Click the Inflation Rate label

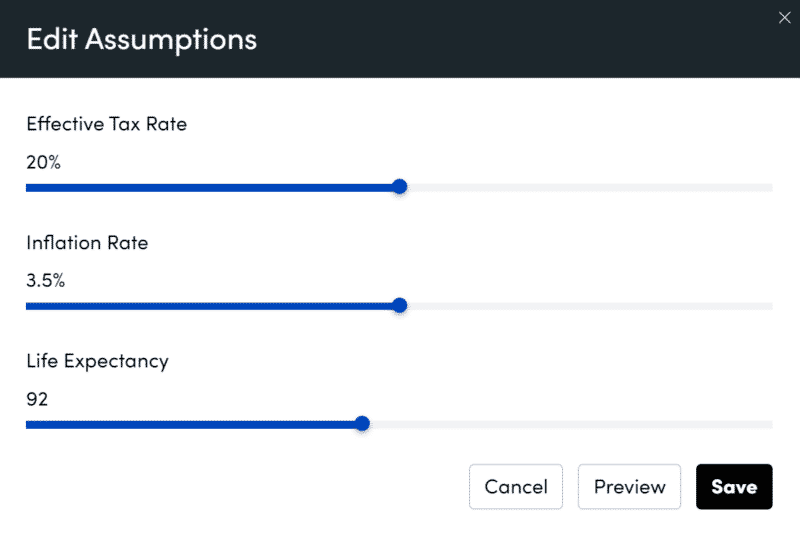(x=87, y=243)
